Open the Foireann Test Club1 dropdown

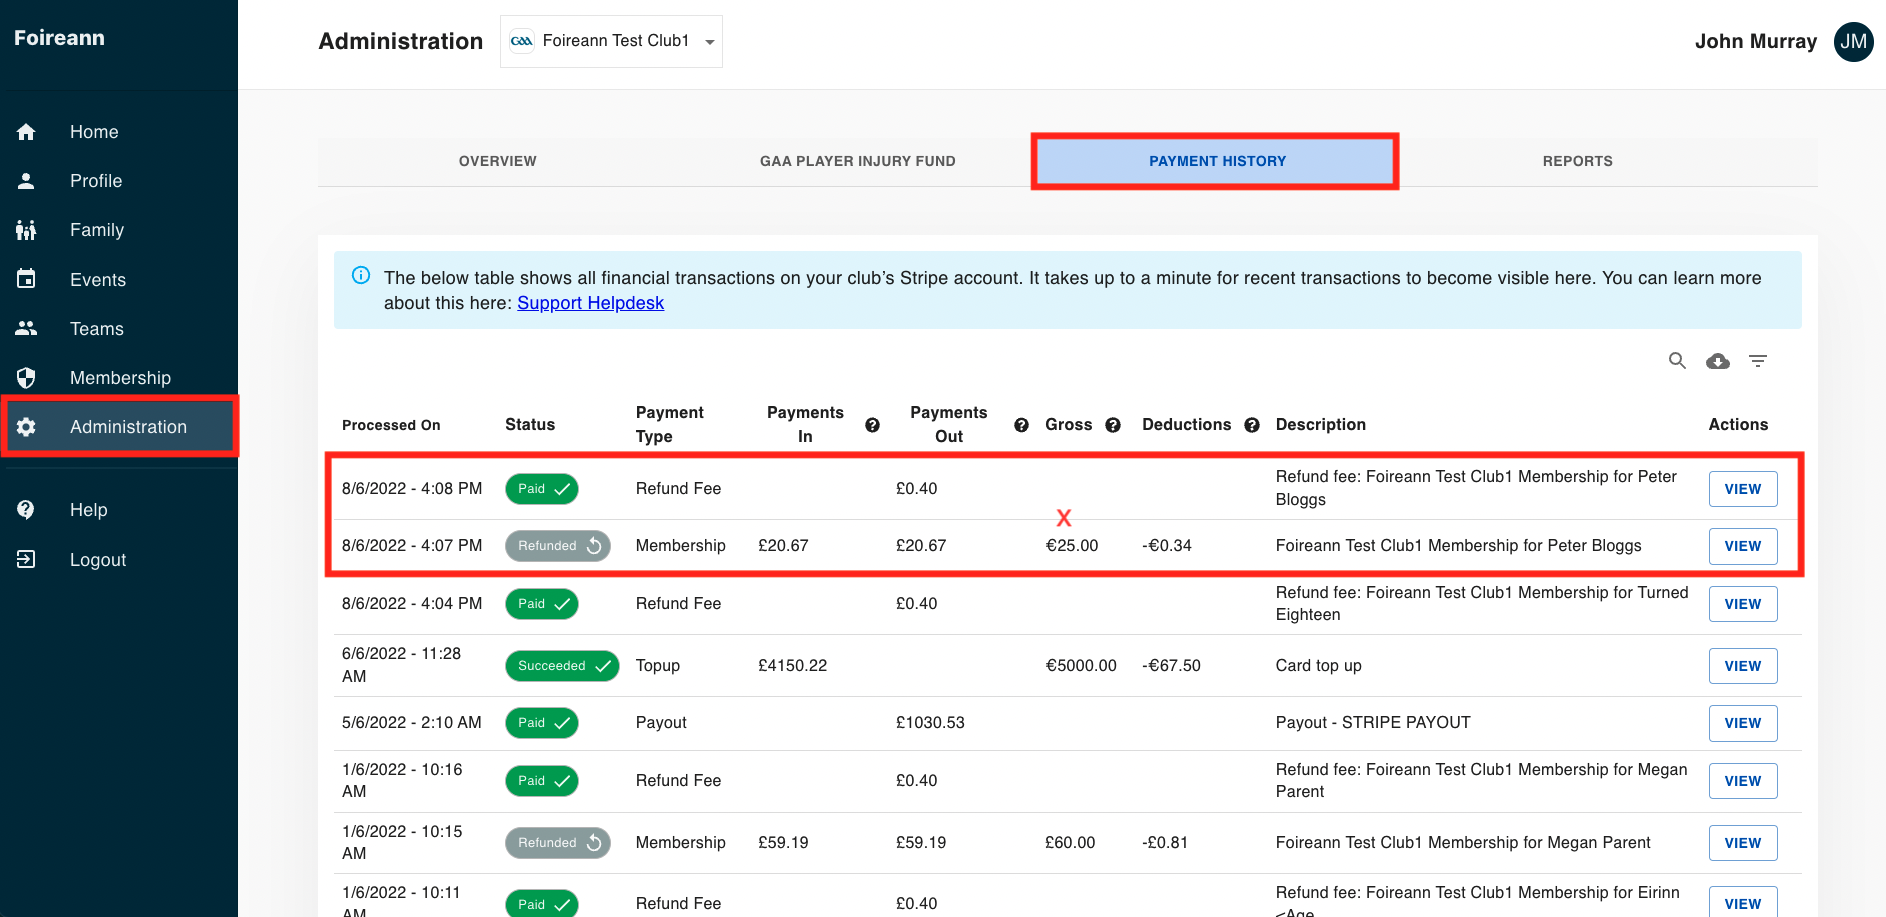(x=611, y=41)
